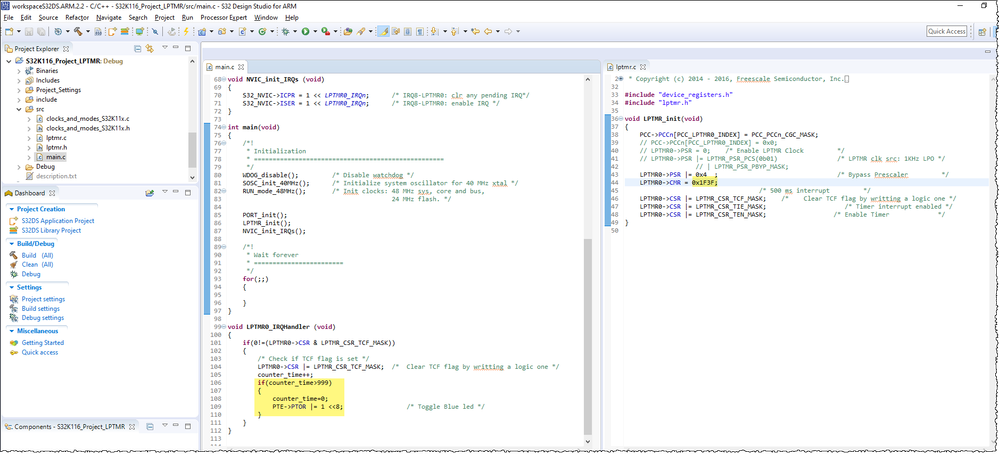The image size is (999, 454).
Task: Click the Forward navigation arrow
Action: [508, 31]
